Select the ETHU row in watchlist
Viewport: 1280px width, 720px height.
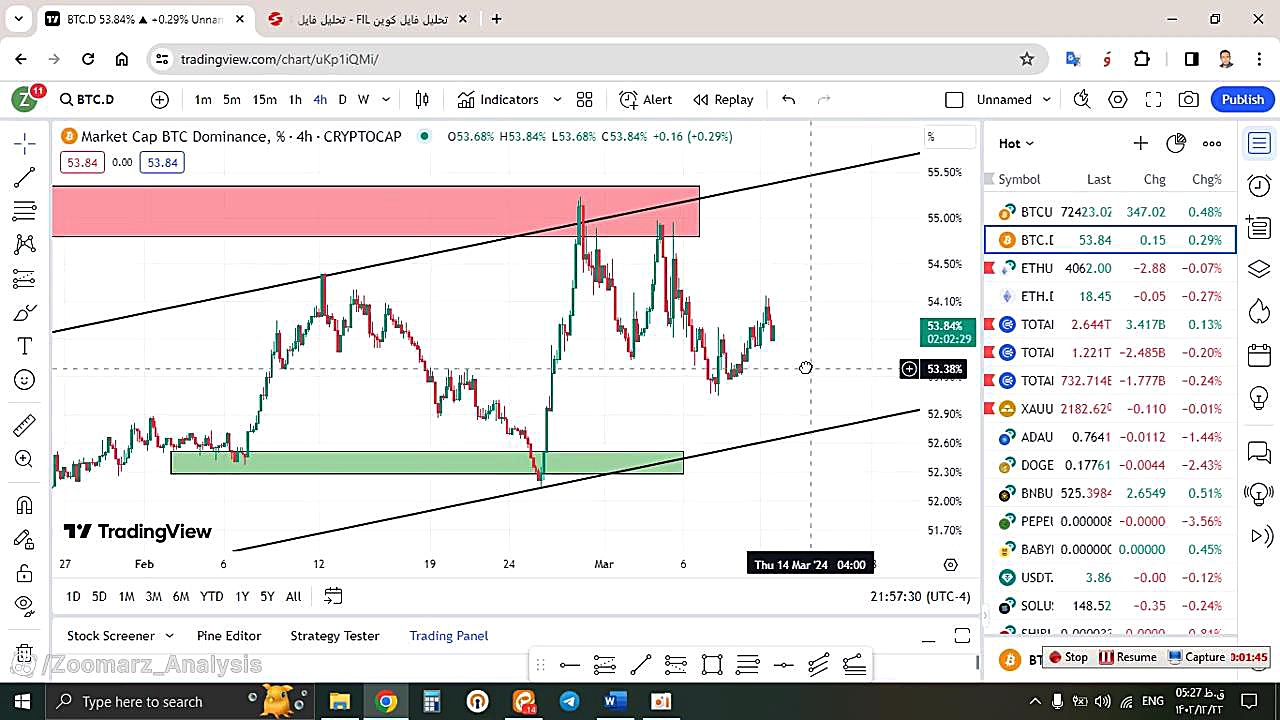click(x=1110, y=268)
